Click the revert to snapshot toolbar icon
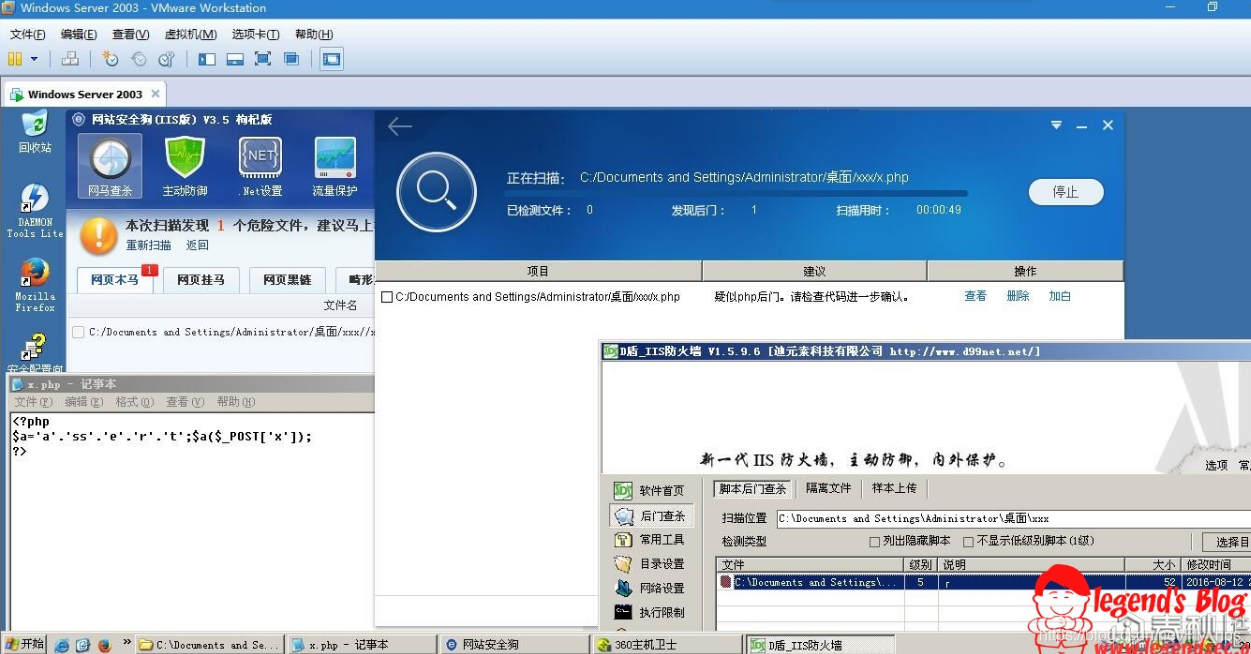This screenshot has height=654, width=1251. 138,59
